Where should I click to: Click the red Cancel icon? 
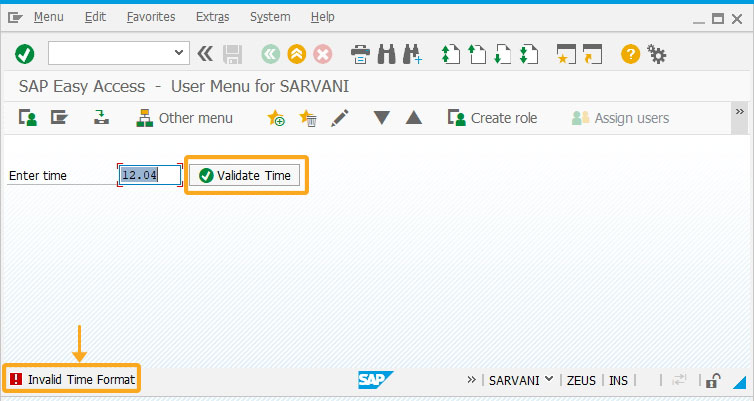pyautogui.click(x=323, y=54)
